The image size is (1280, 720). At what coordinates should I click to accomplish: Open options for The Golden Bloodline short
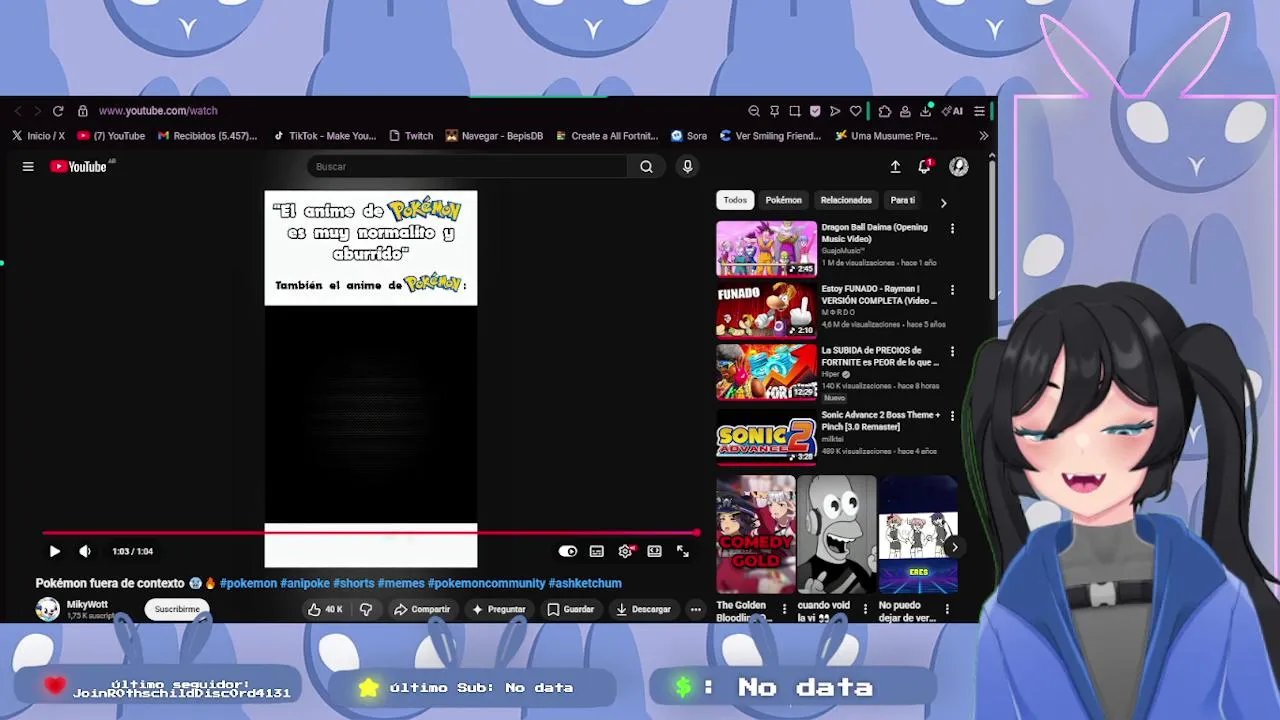pyautogui.click(x=784, y=608)
